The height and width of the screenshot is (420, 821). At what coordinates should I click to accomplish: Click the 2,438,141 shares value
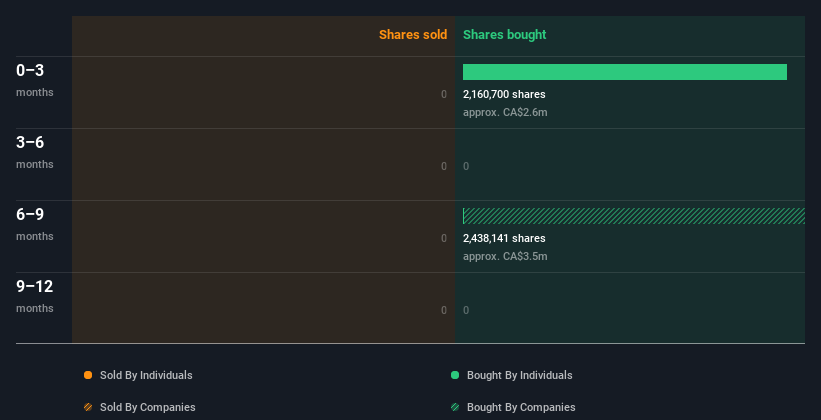tap(504, 238)
